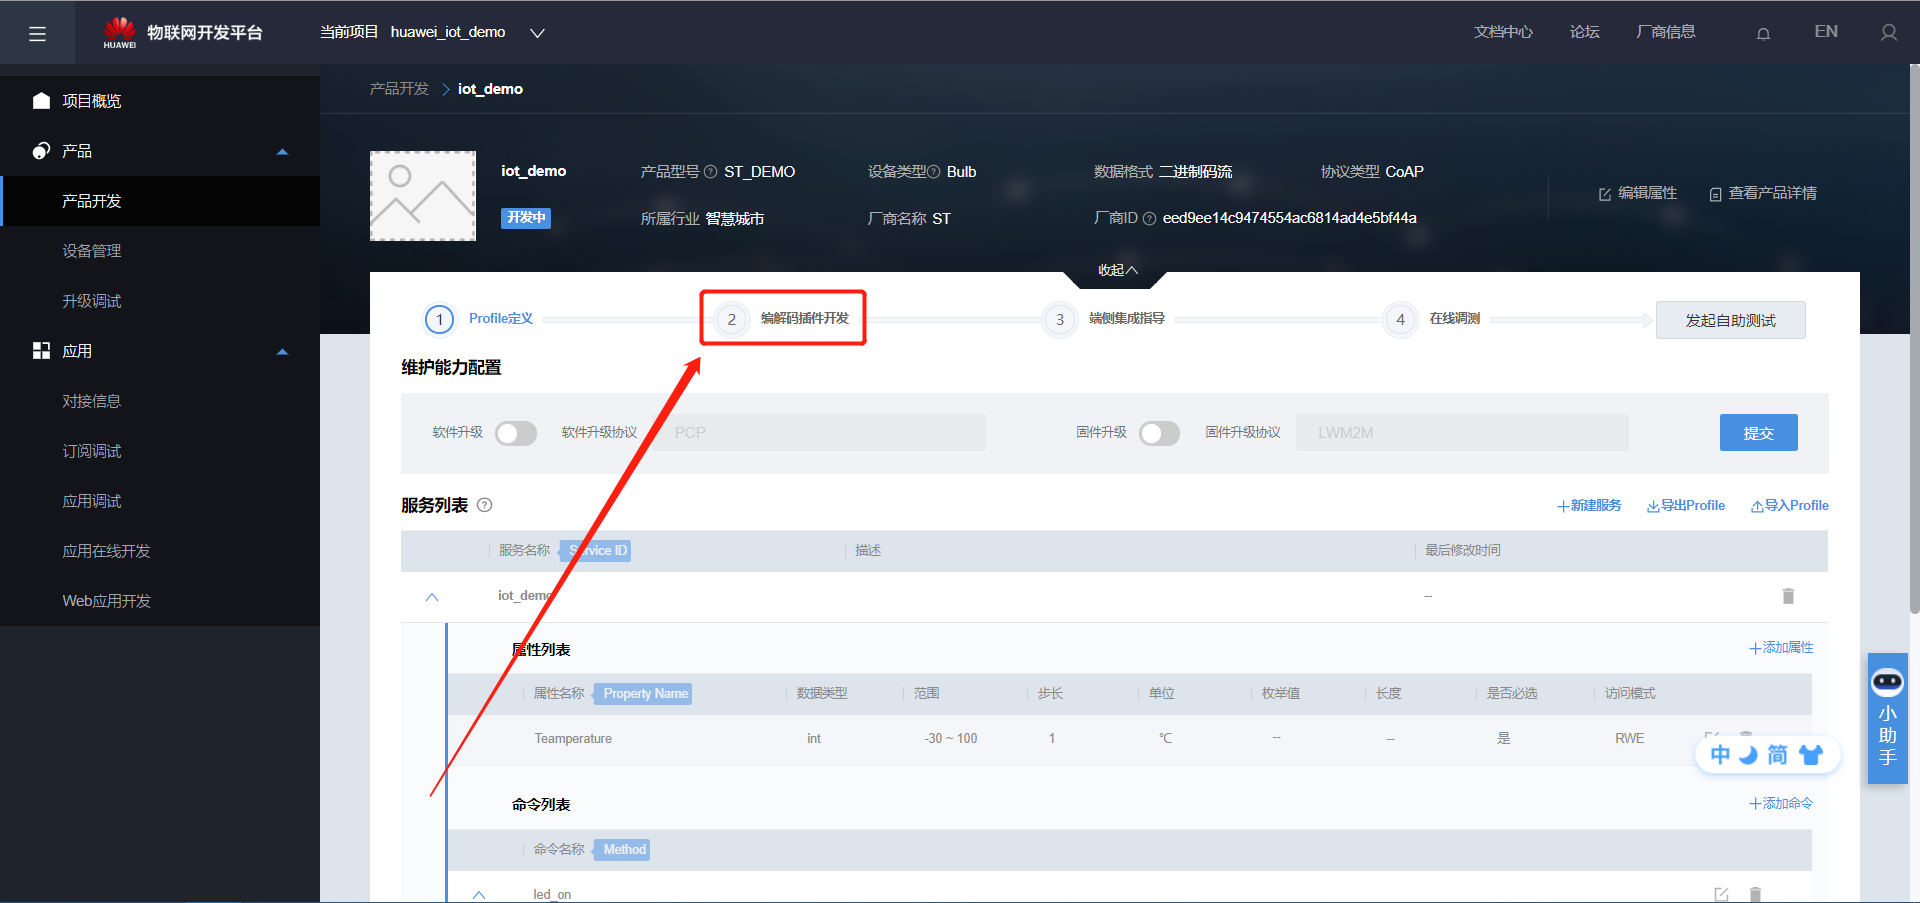Click the 项目概览 home icon
This screenshot has height=903, width=1920.
pos(41,101)
